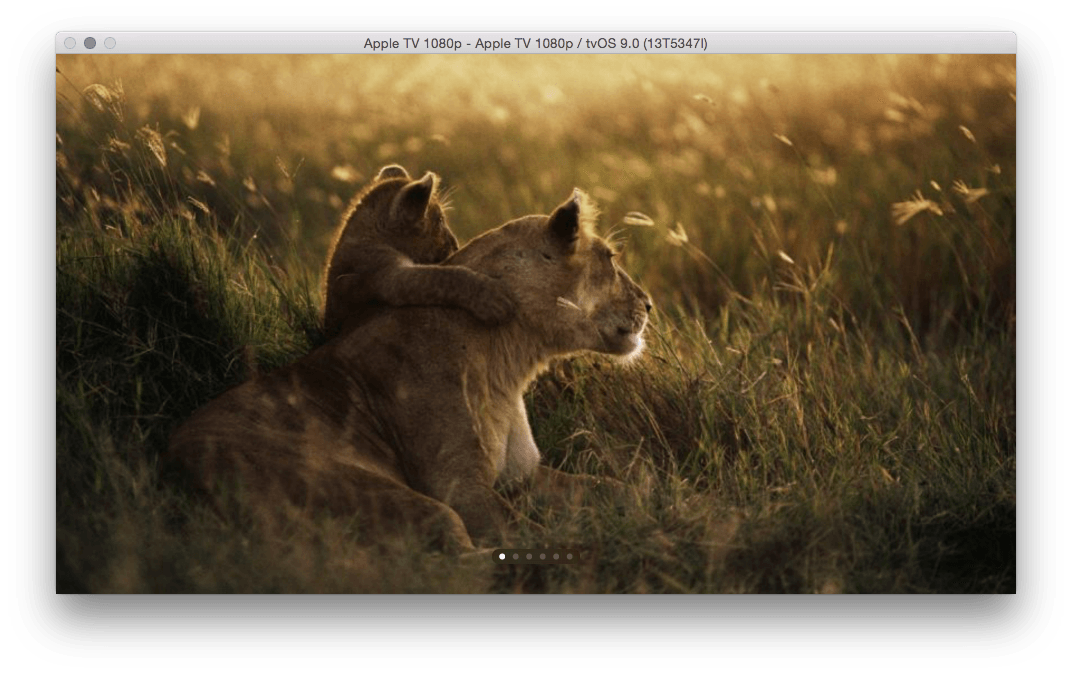Close the Apple TV simulator window

pyautogui.click(x=70, y=43)
